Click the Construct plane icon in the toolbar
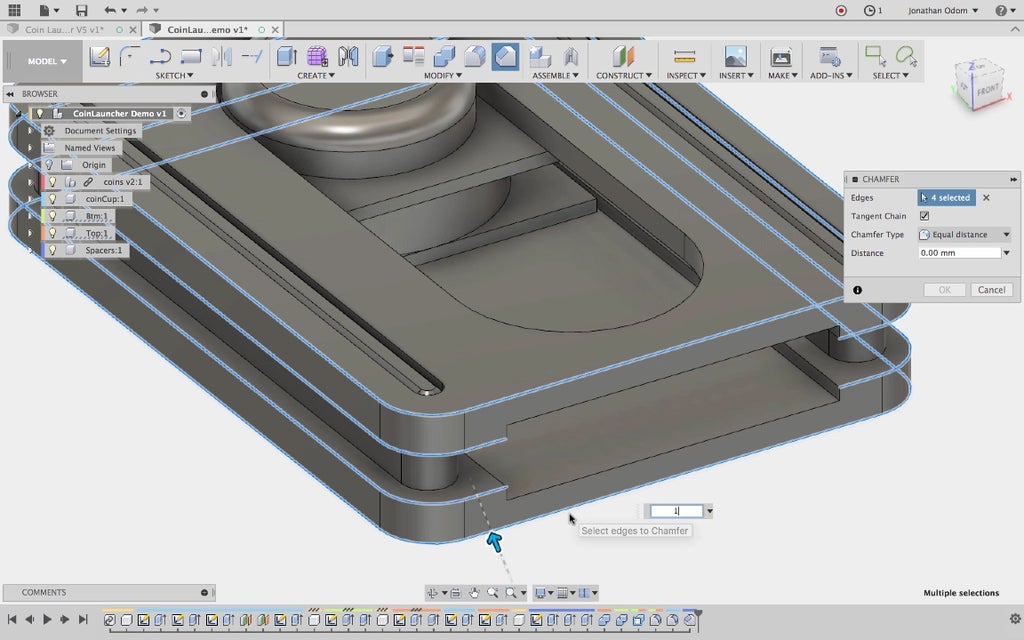Image resolution: width=1024 pixels, height=640 pixels. click(x=623, y=57)
